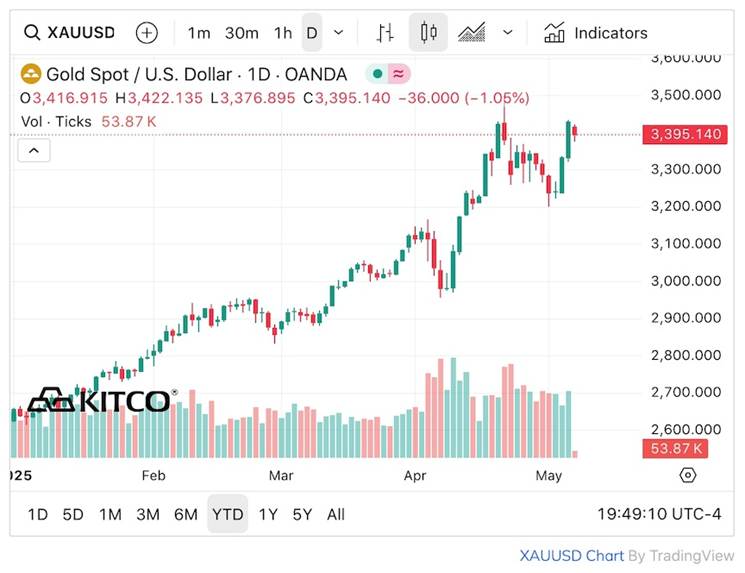Expand the time interval dropdown arrow
Image resolution: width=745 pixels, height=573 pixels.
coord(339,33)
